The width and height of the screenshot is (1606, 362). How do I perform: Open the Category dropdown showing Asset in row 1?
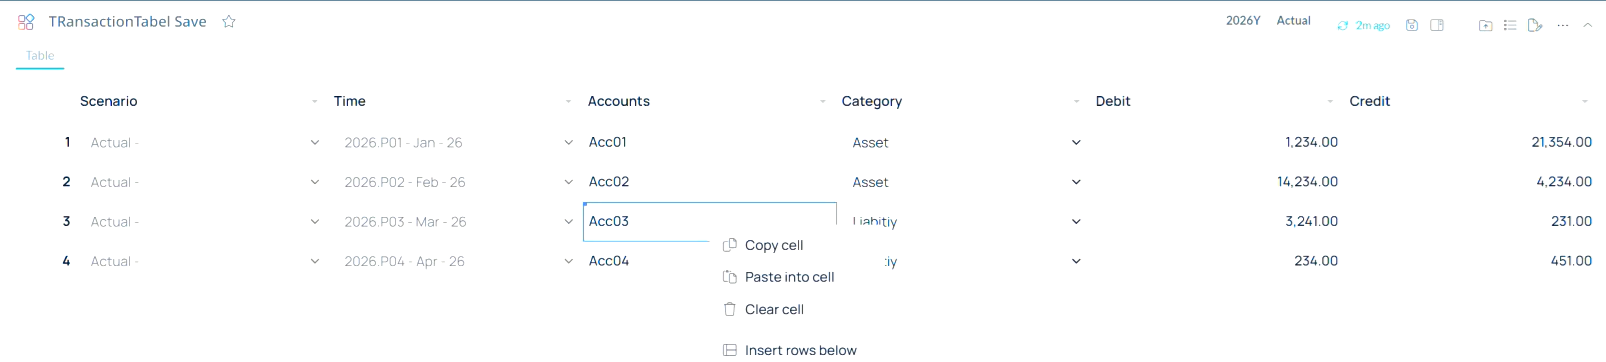pyautogui.click(x=1076, y=143)
